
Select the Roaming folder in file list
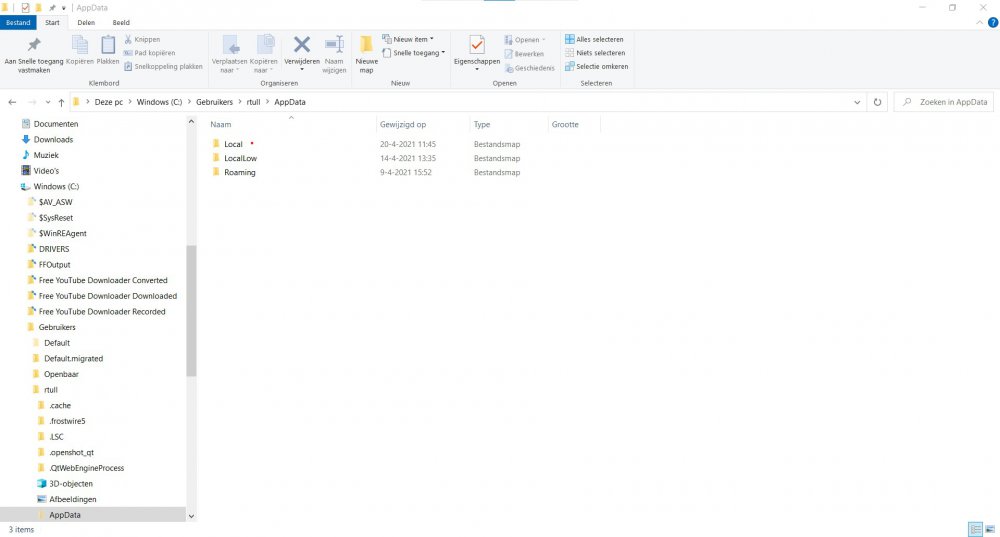click(239, 172)
